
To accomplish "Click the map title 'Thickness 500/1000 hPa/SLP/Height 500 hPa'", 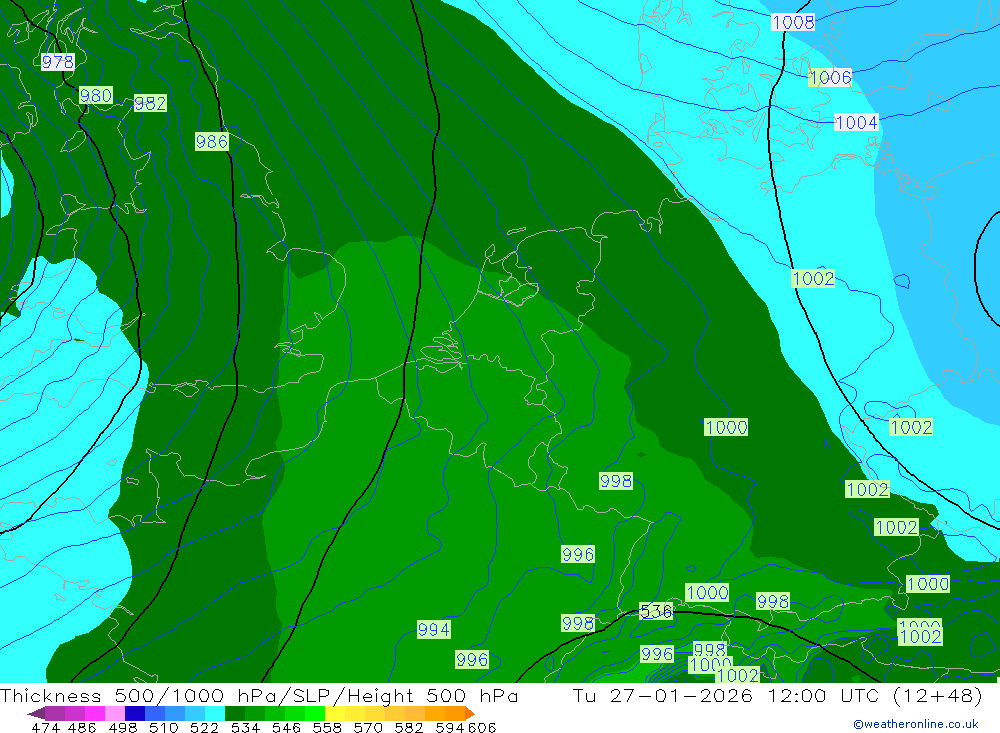I will tap(260, 695).
